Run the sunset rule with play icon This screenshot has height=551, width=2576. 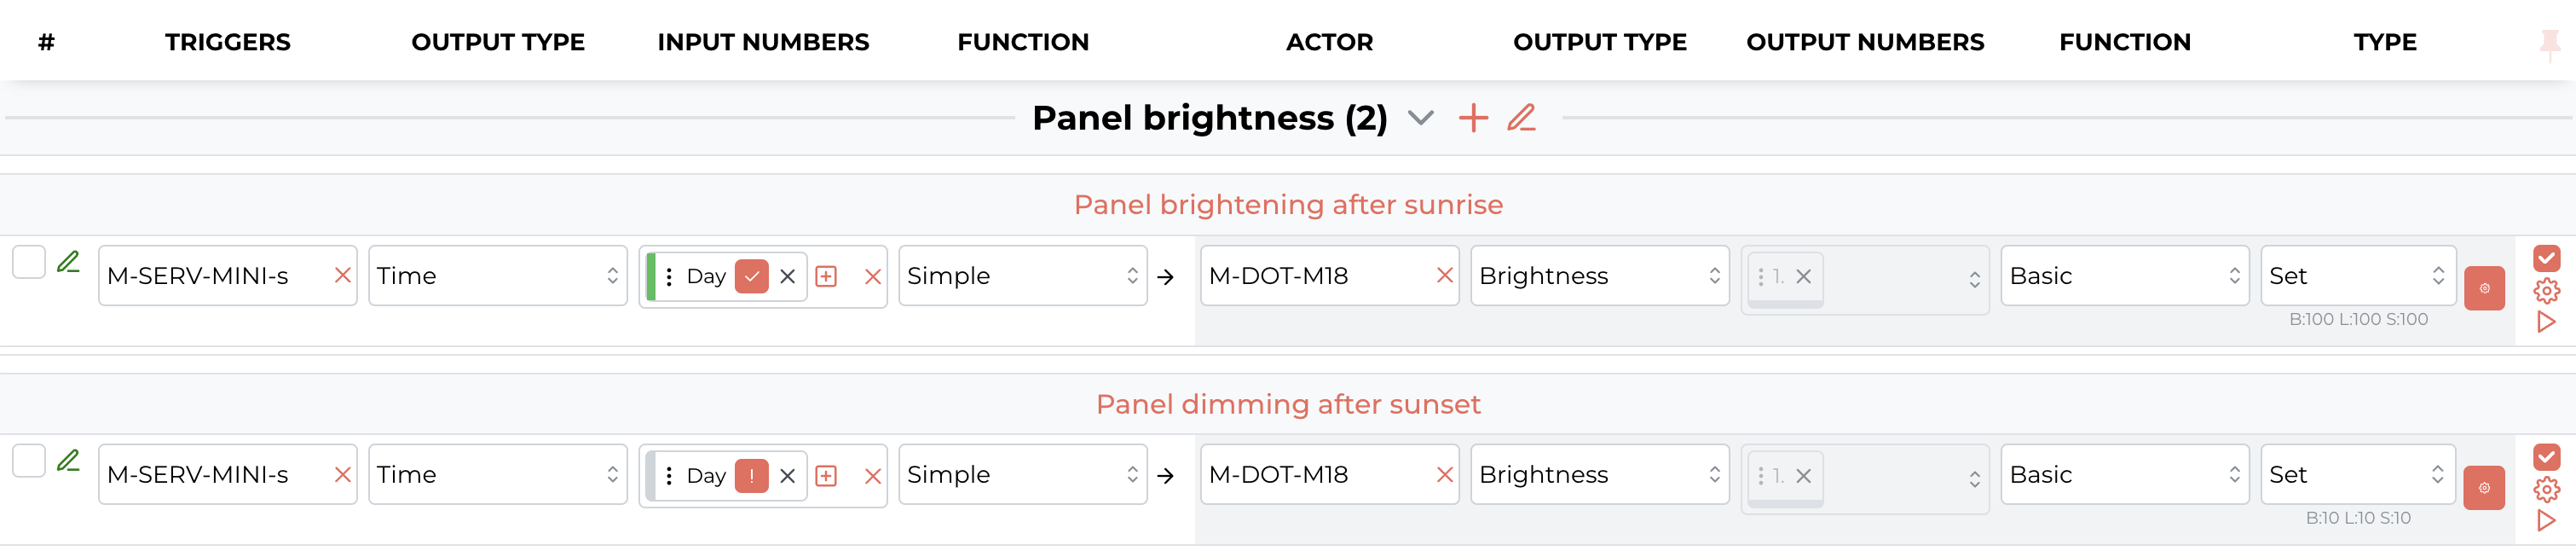pyautogui.click(x=2546, y=520)
